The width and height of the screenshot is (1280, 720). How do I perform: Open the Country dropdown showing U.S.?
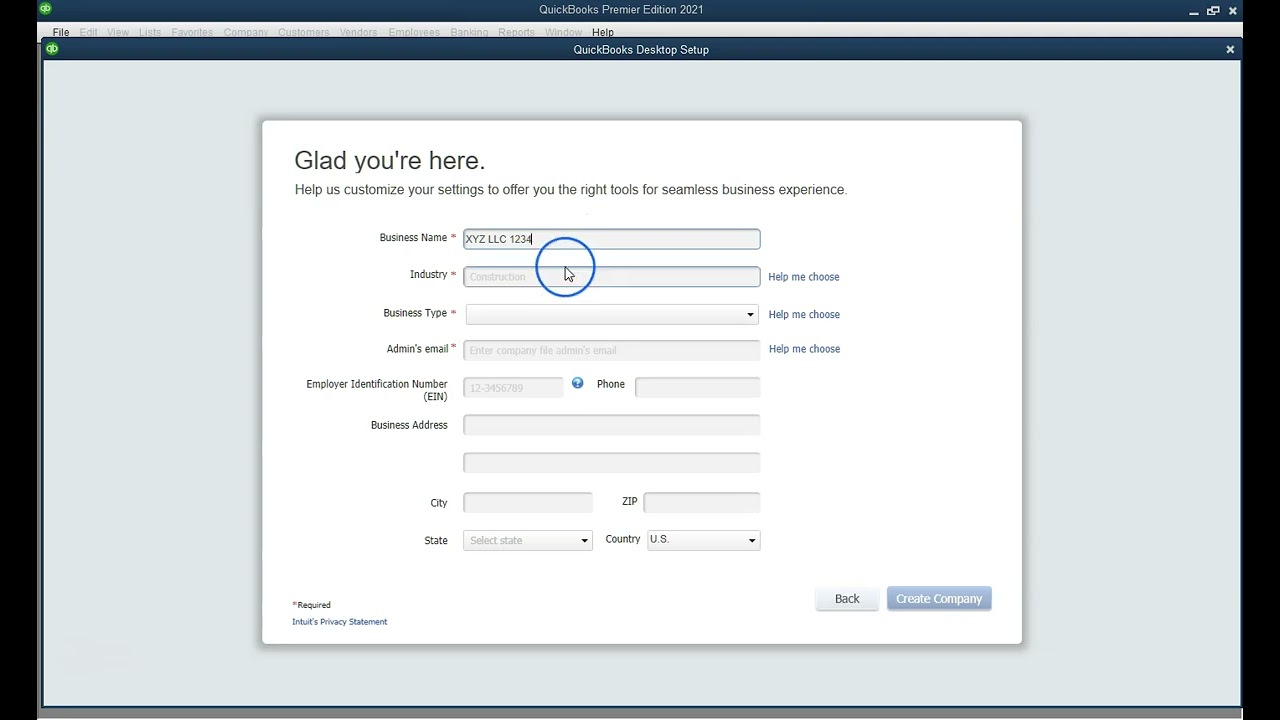703,540
